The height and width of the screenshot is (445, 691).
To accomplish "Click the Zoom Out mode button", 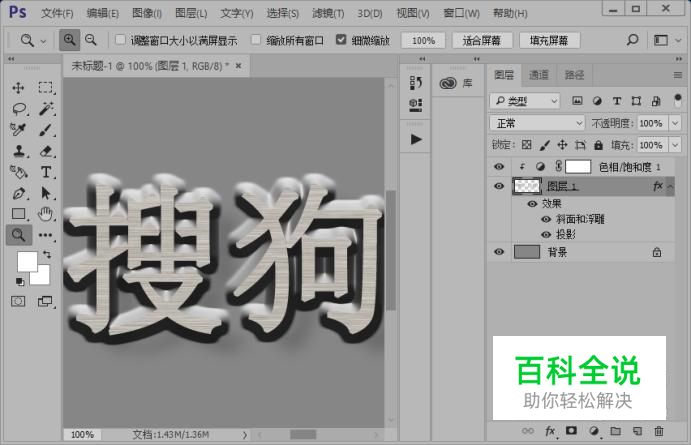I will click(91, 40).
